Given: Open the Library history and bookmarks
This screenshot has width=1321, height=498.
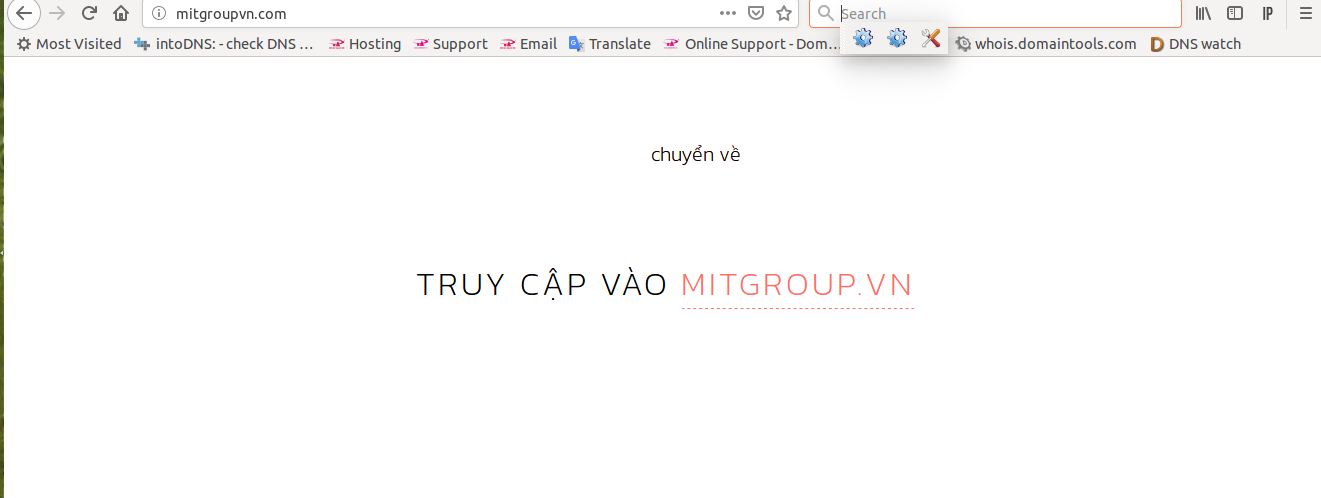Looking at the screenshot, I should pos(1204,14).
